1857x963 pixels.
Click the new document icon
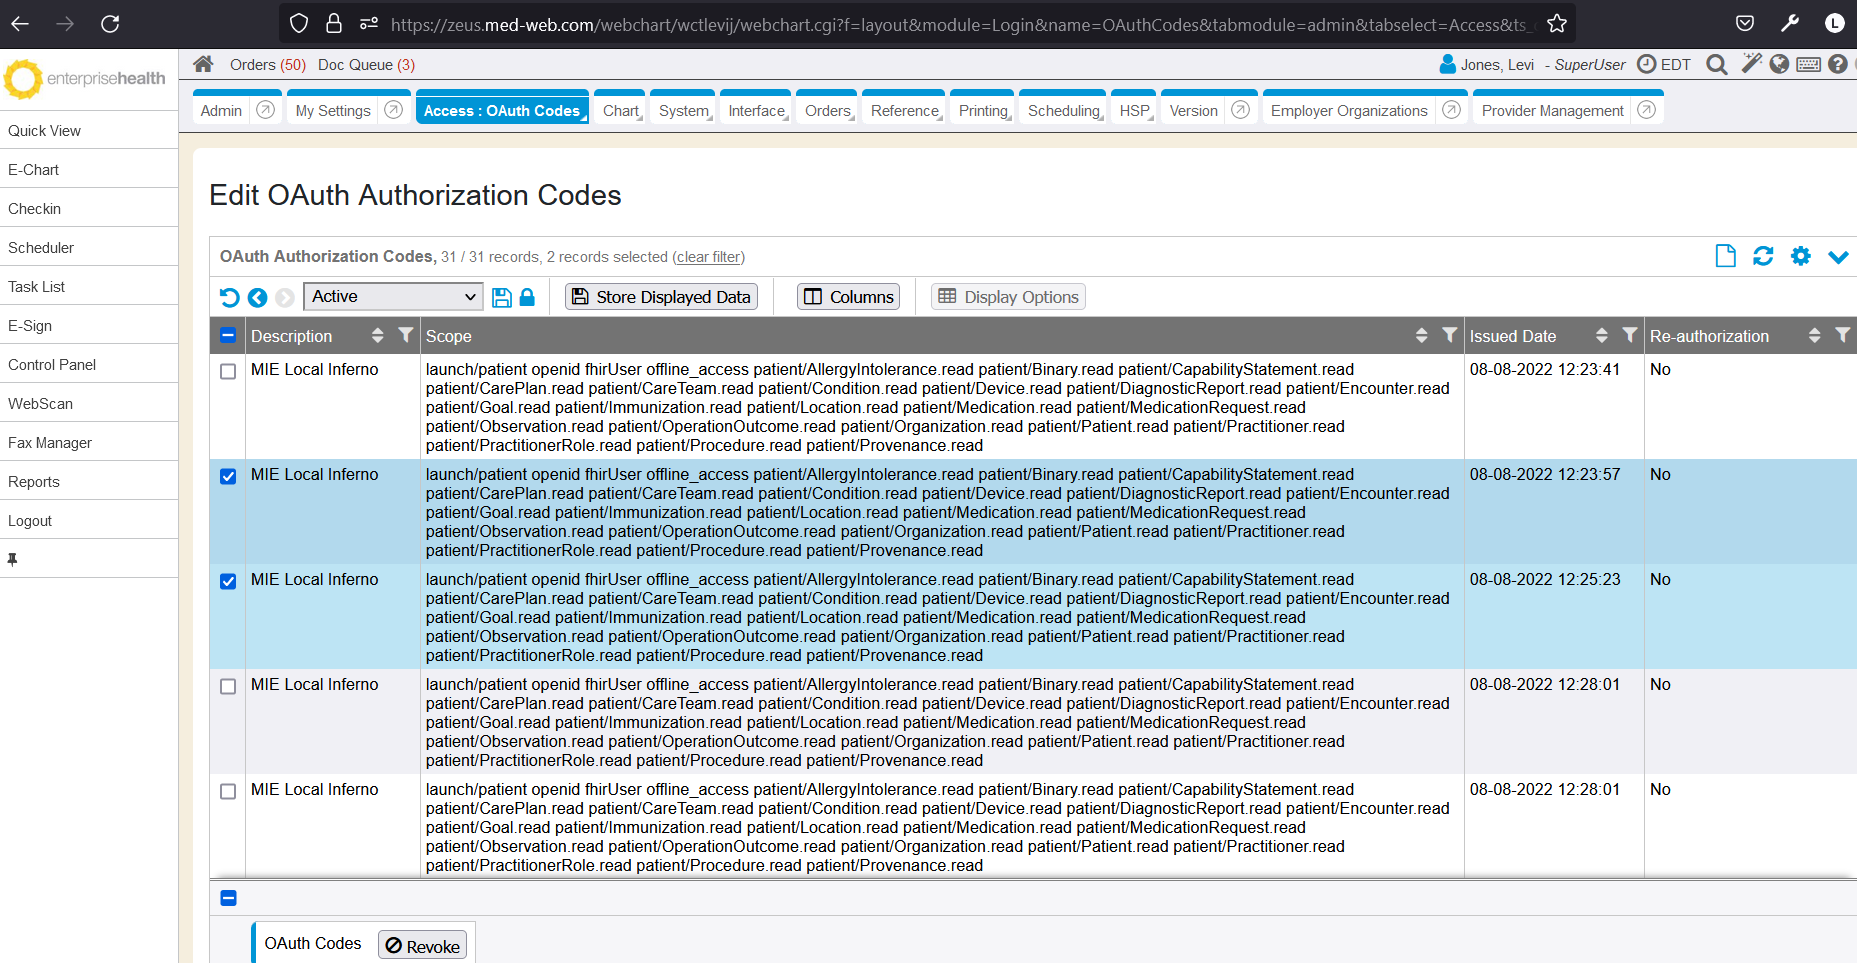(1725, 256)
